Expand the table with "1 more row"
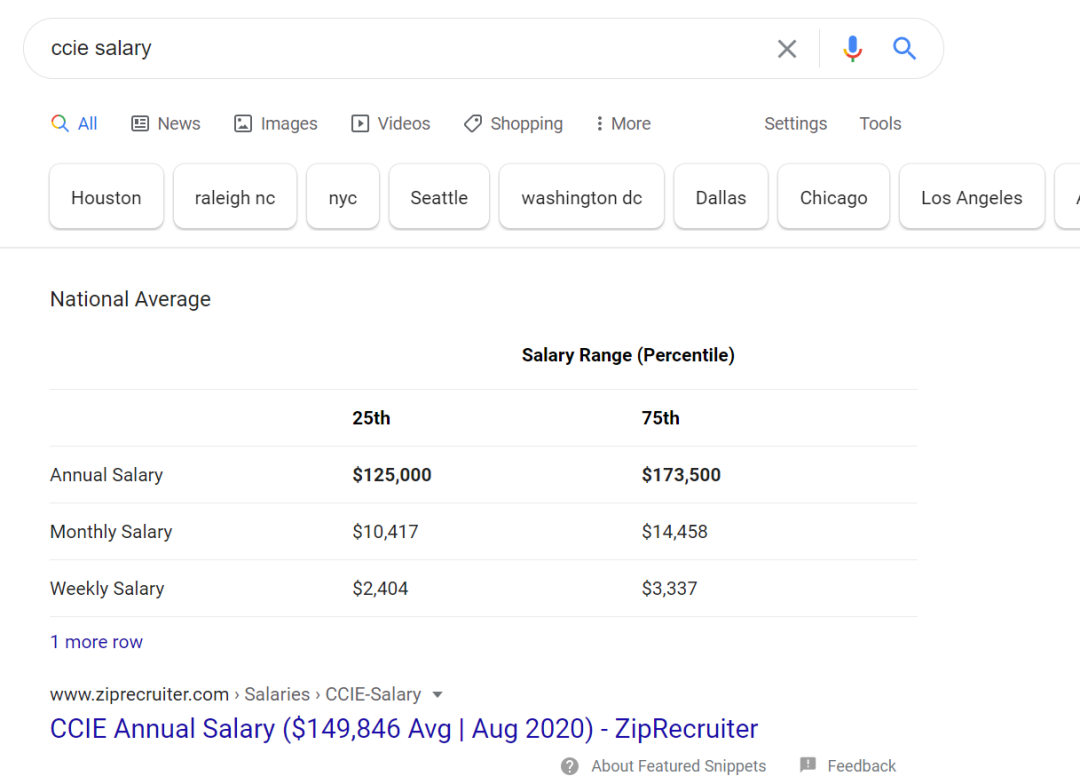 pos(96,642)
